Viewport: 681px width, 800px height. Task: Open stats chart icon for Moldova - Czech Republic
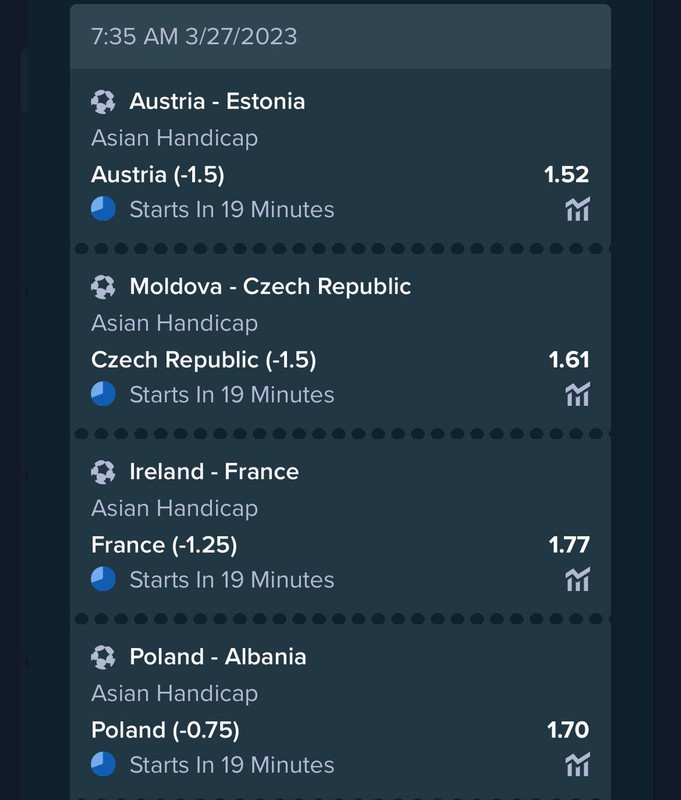click(577, 394)
